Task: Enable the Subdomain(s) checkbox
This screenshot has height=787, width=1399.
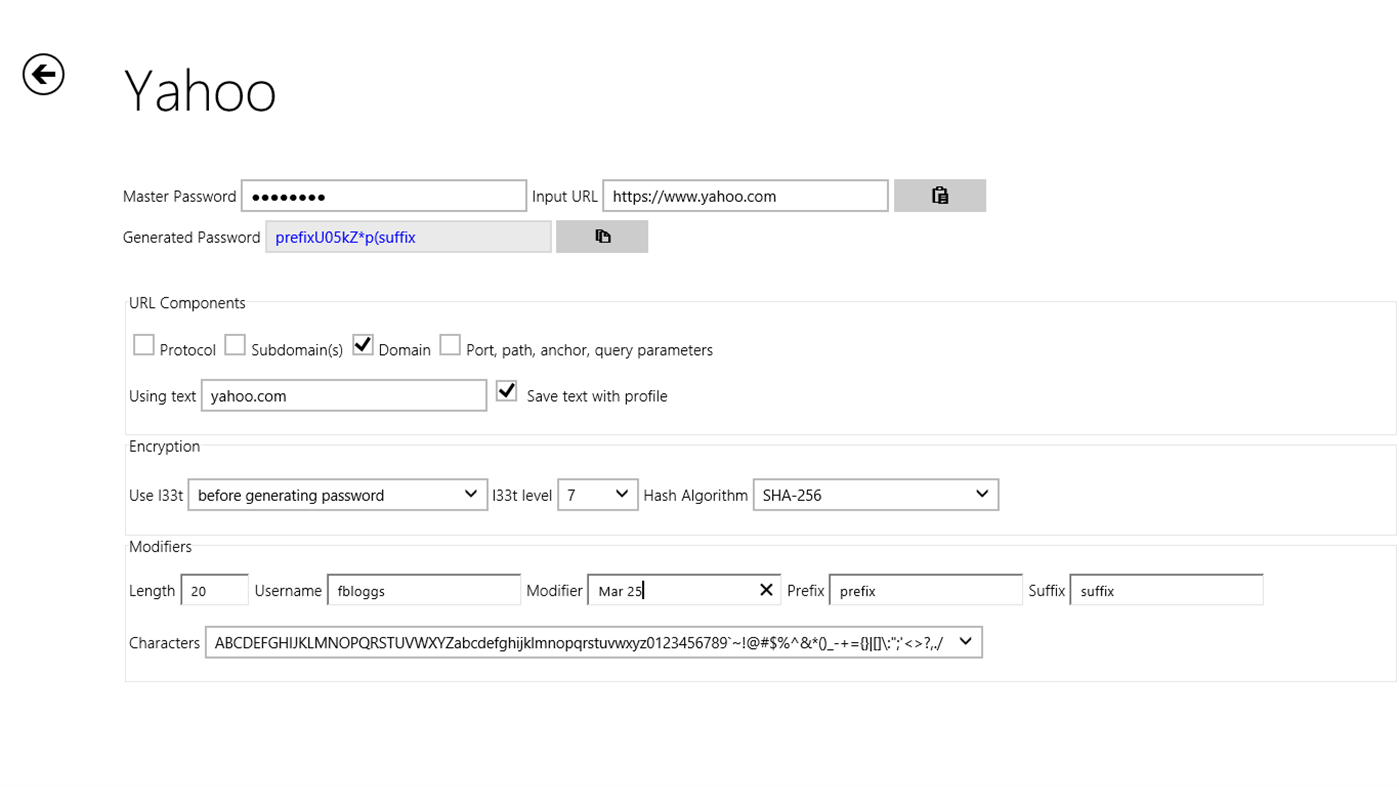Action: (235, 344)
